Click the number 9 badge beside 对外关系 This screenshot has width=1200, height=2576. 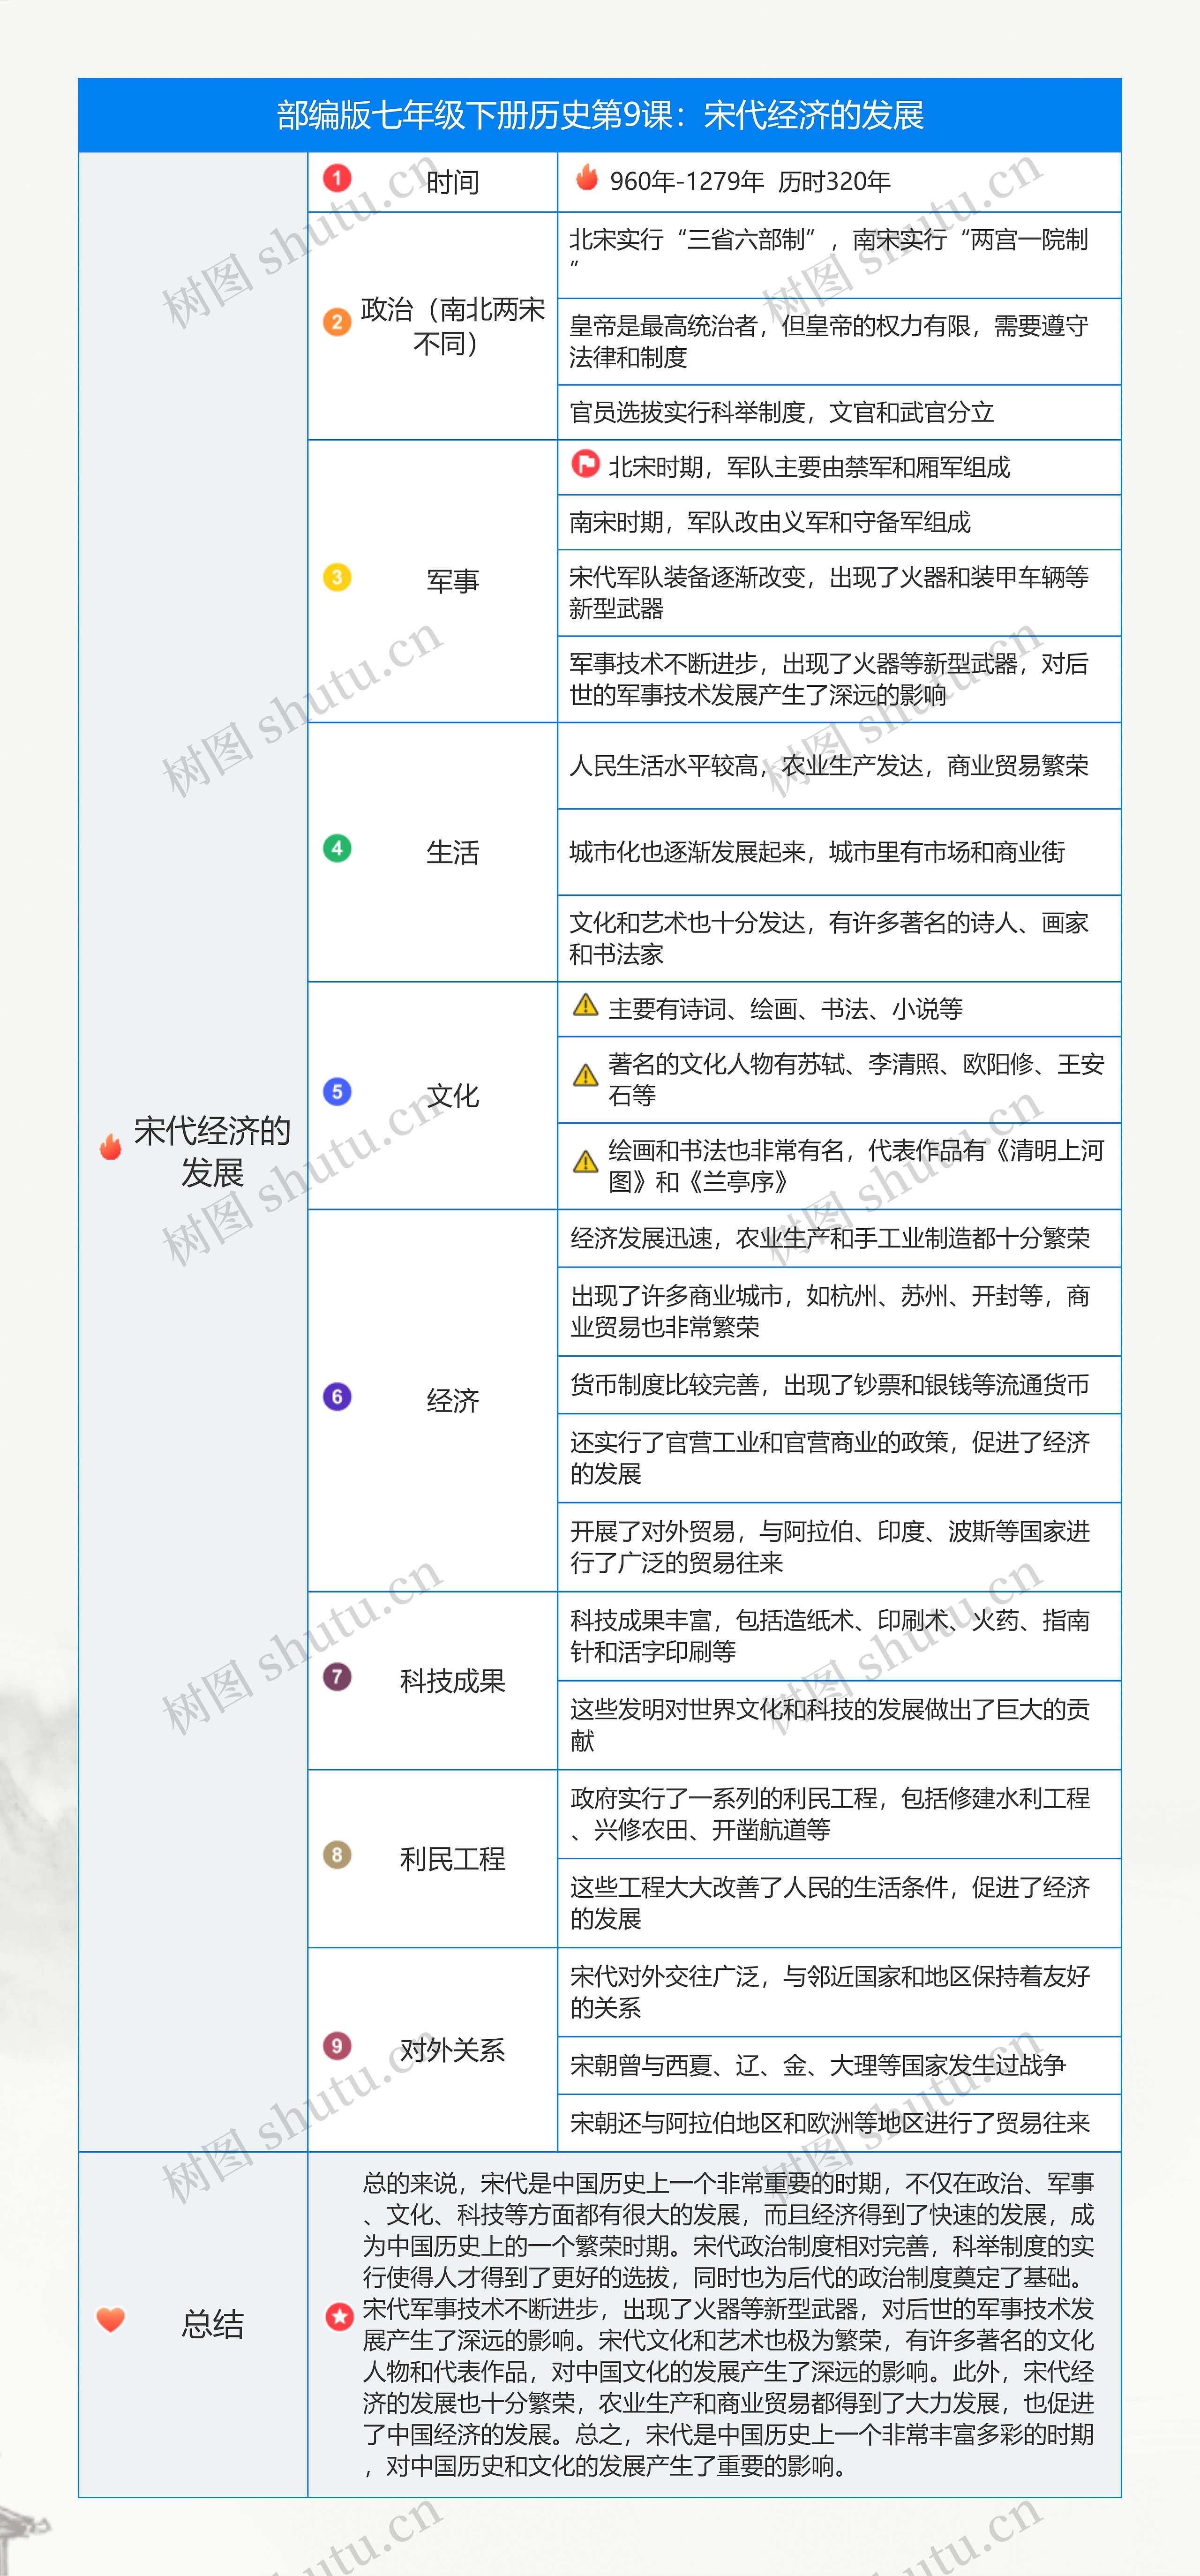(x=337, y=2045)
